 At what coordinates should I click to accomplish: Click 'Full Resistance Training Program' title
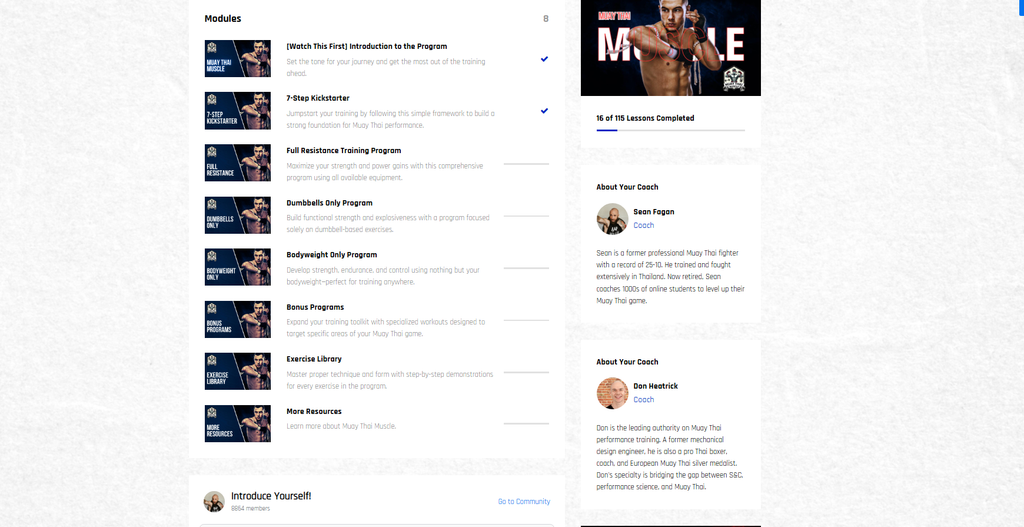[344, 151]
